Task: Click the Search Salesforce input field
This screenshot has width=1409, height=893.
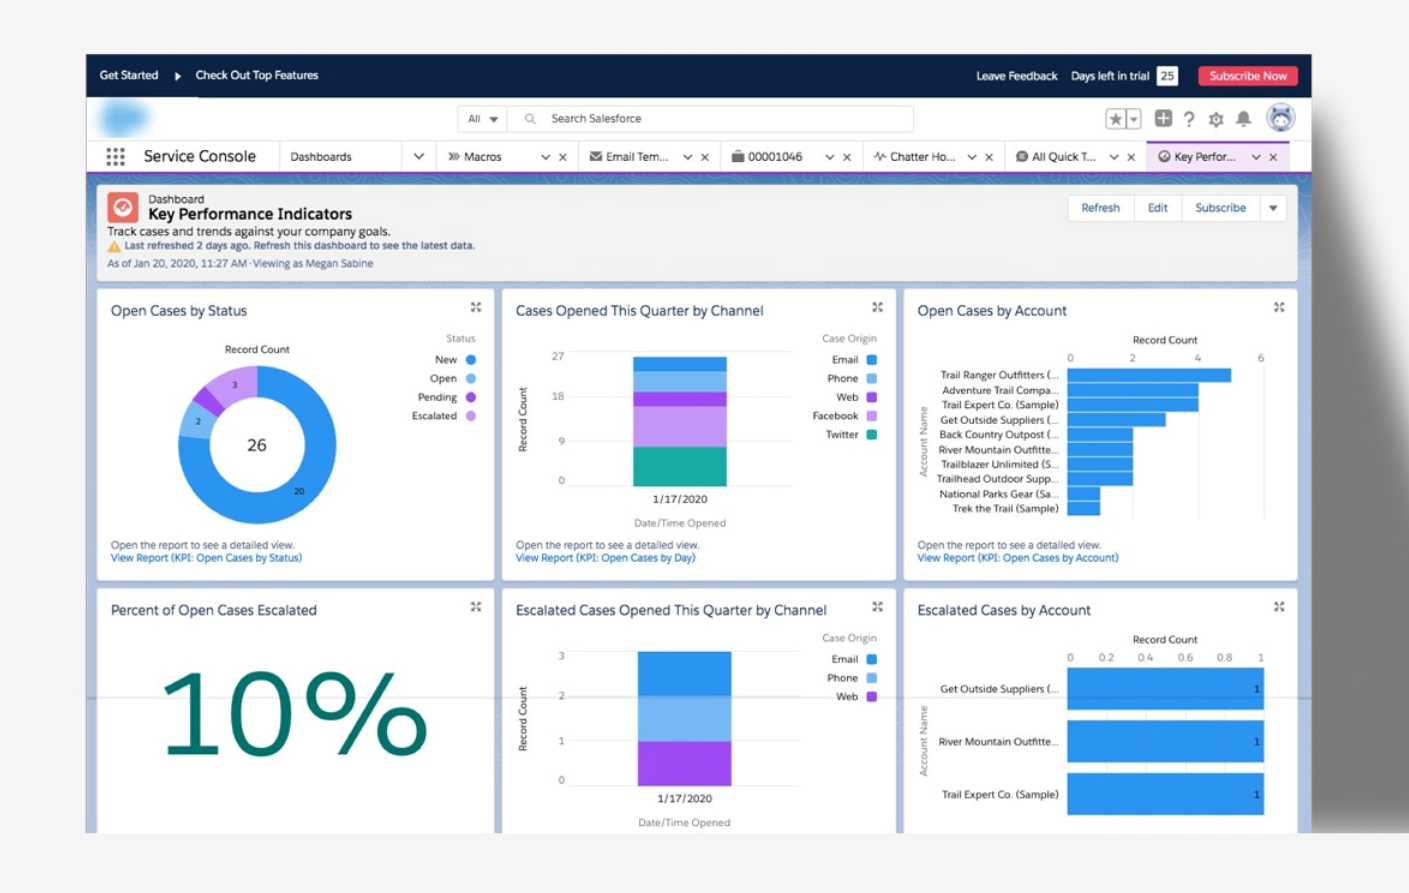Action: pyautogui.click(x=720, y=119)
